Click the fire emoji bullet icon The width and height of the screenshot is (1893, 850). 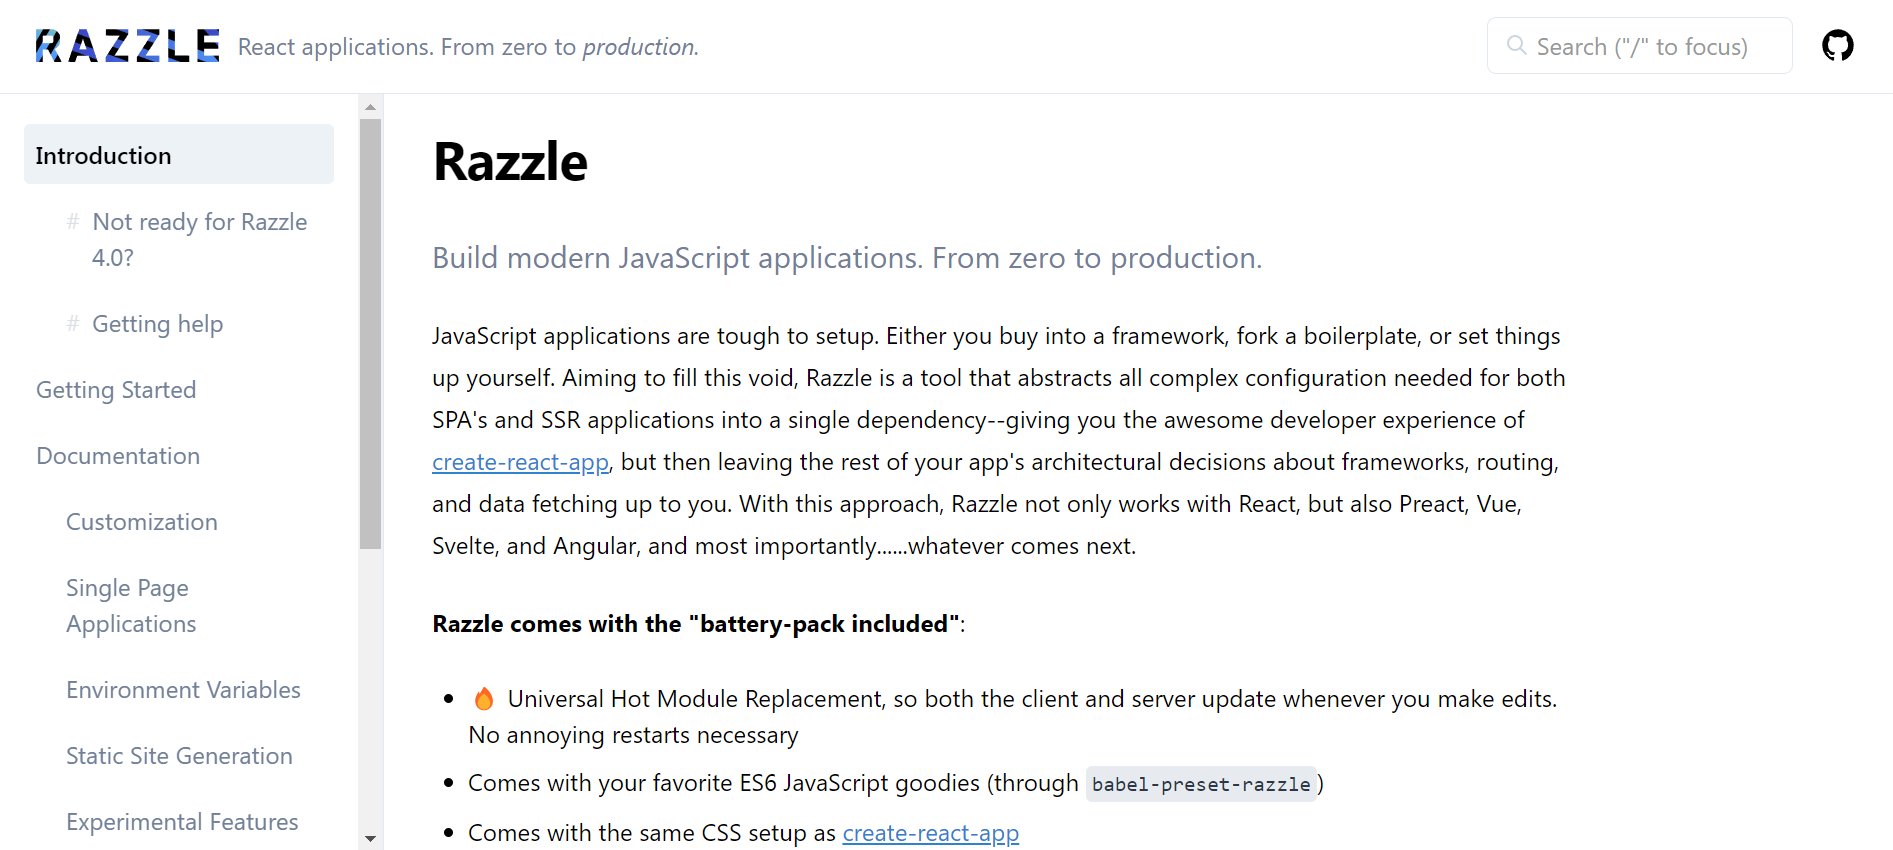pos(484,698)
